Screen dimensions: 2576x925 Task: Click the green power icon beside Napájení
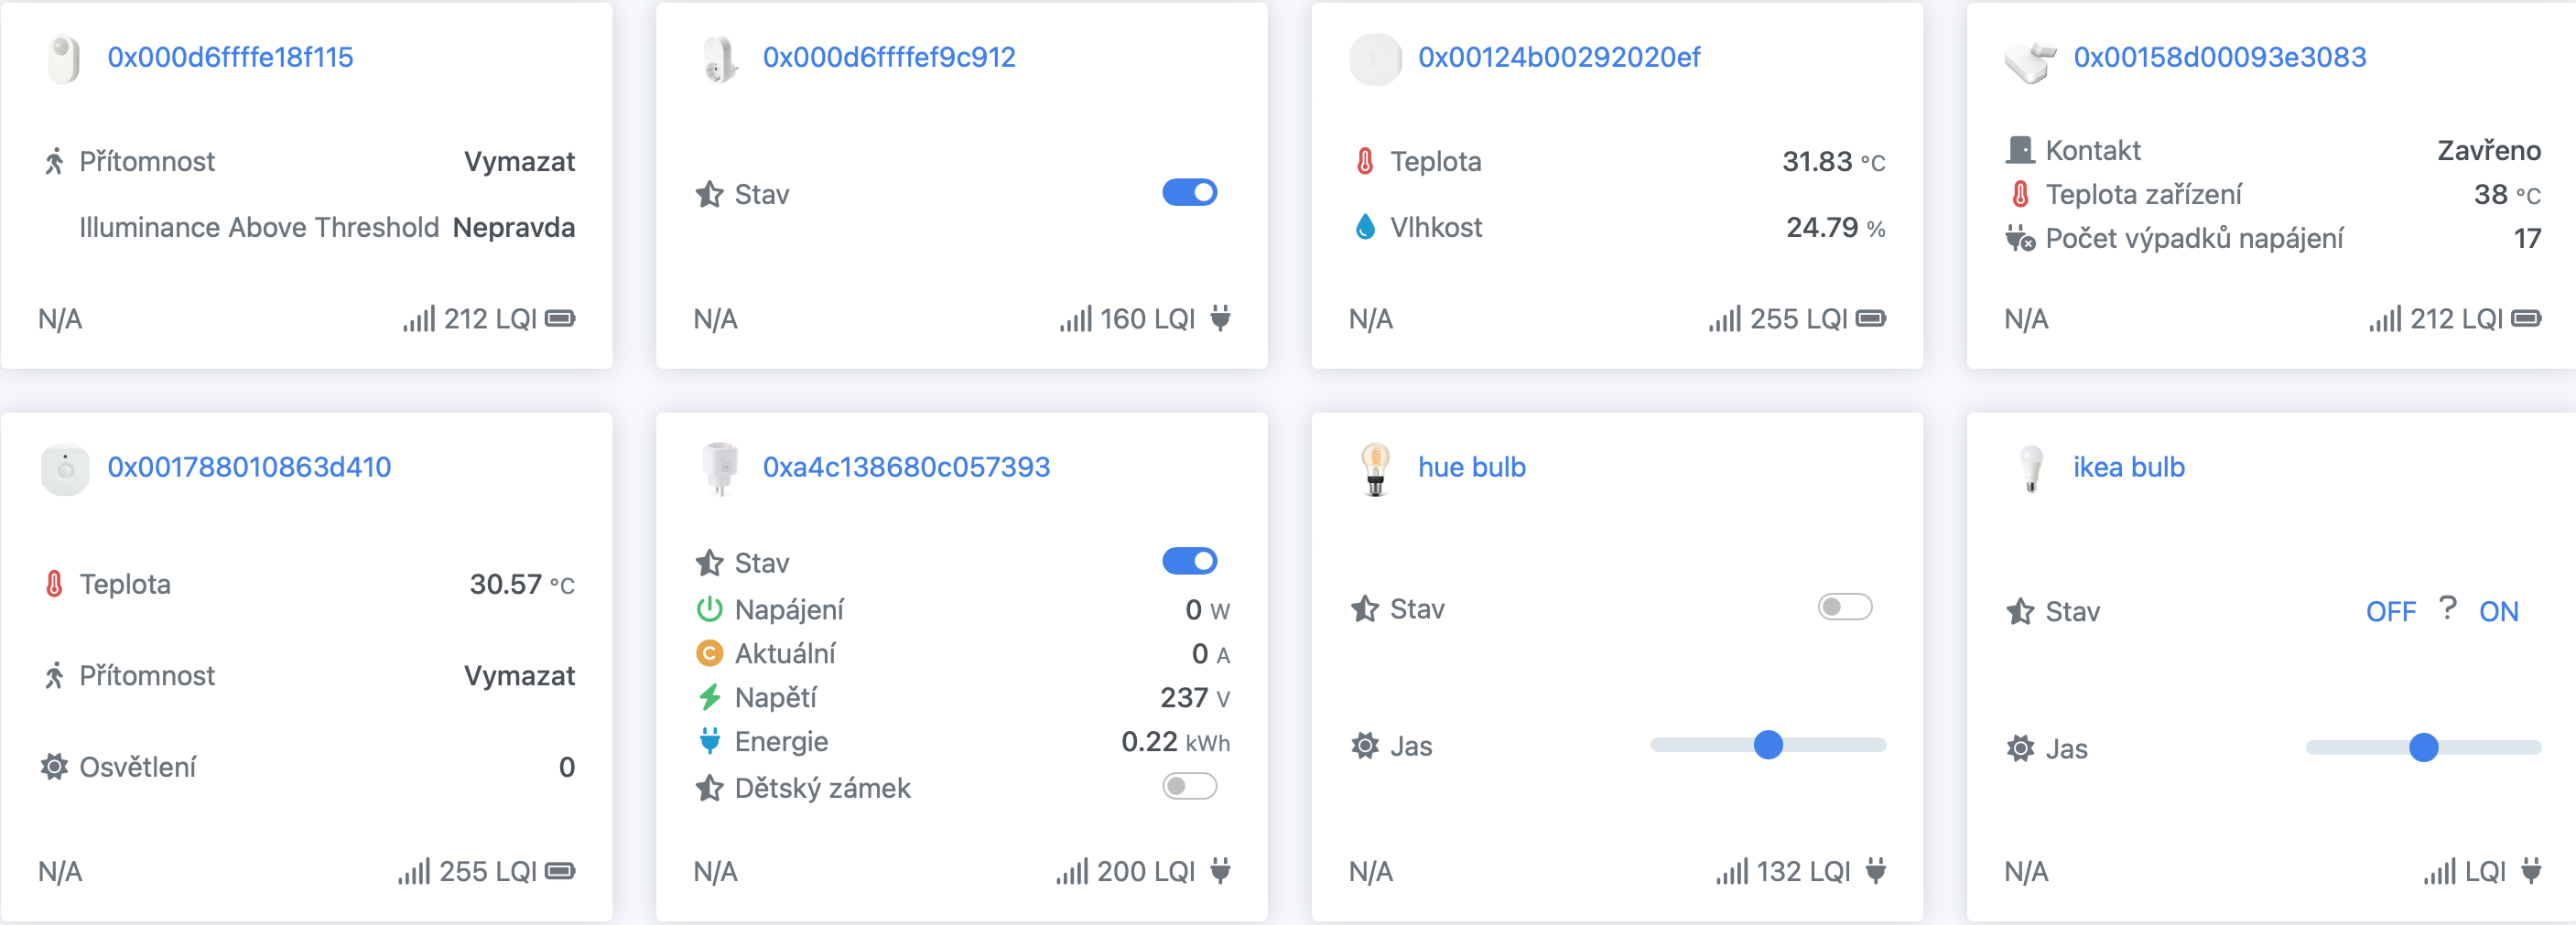pos(709,609)
